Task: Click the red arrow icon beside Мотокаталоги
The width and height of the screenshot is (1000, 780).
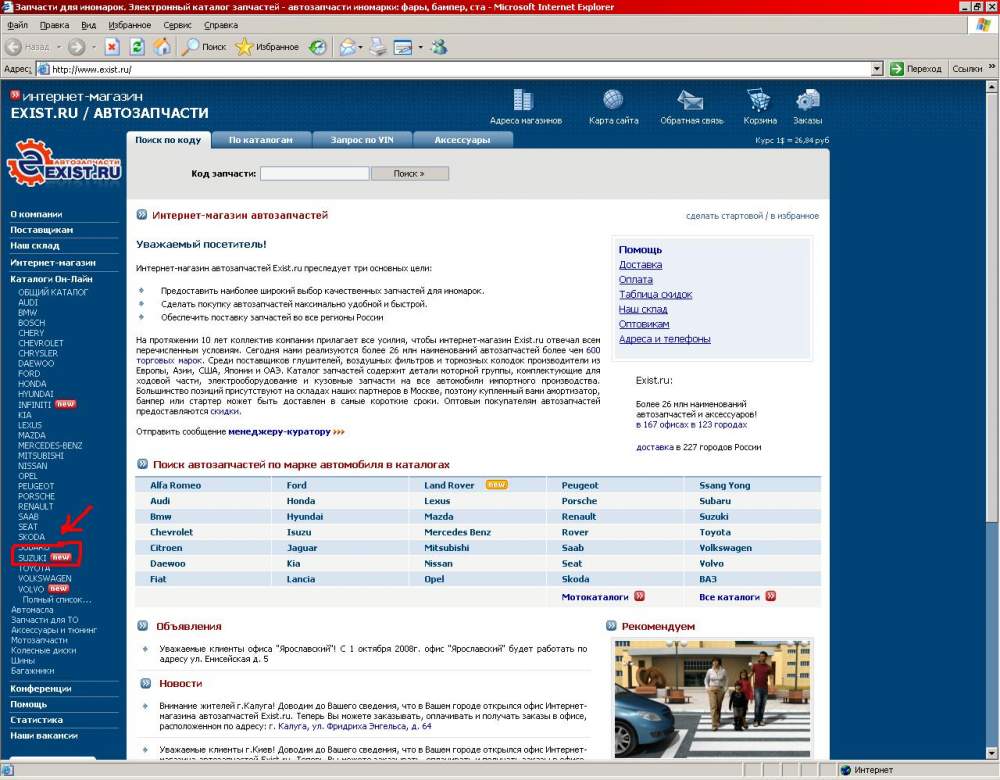Action: pyautogui.click(x=639, y=596)
